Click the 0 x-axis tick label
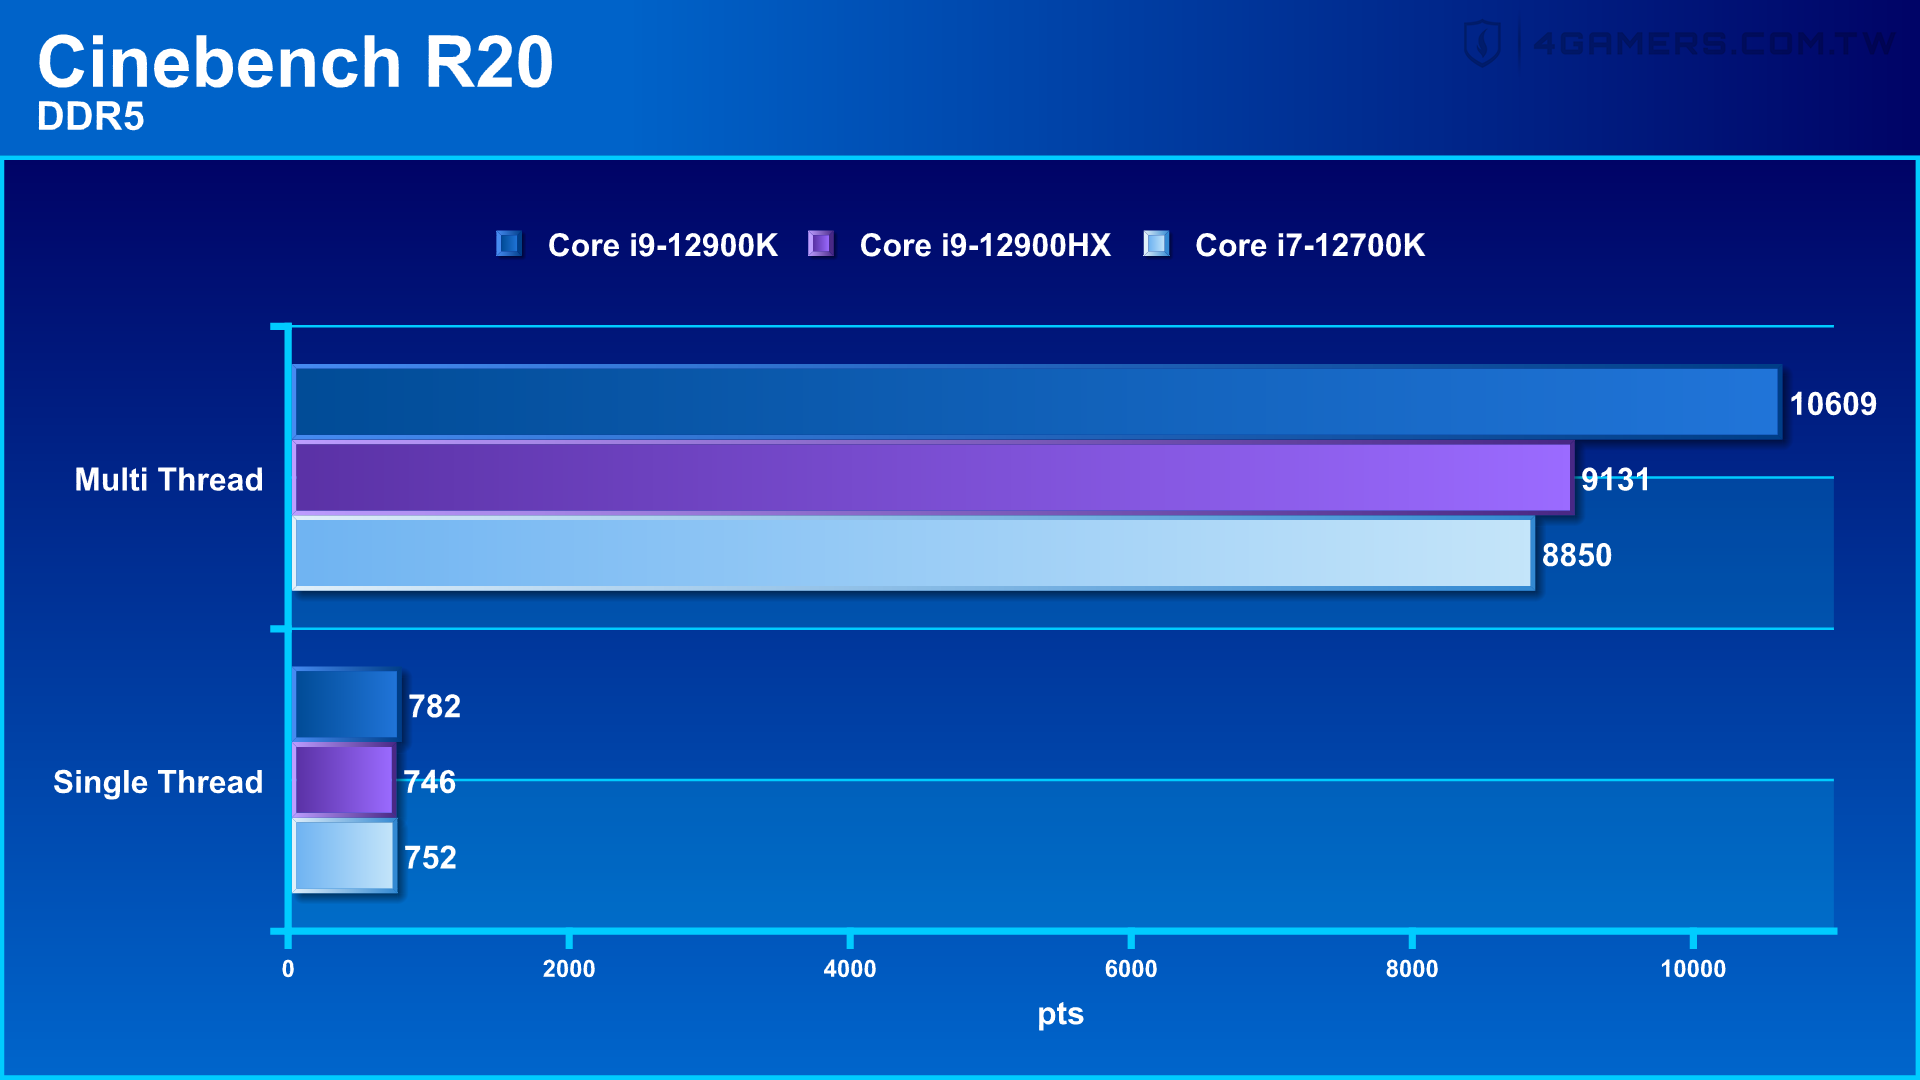The image size is (1920, 1080). point(288,969)
